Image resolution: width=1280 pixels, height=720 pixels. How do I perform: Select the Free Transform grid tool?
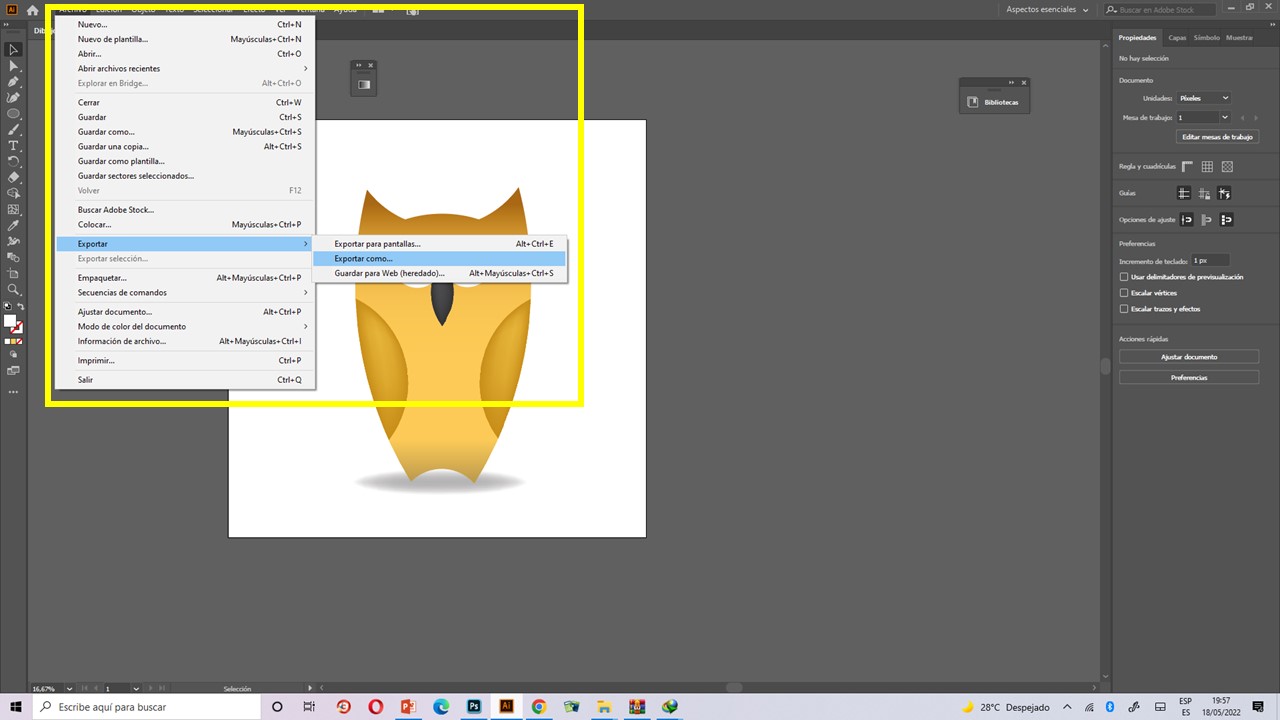14,209
